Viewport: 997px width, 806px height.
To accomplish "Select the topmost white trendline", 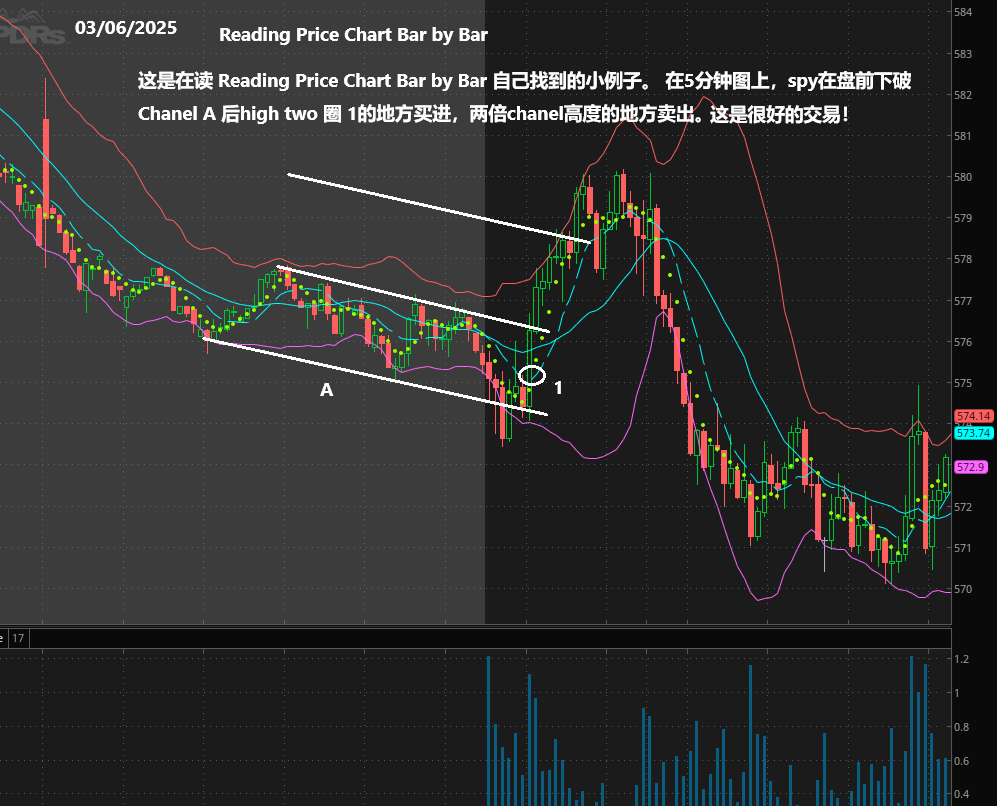I will pos(438,208).
